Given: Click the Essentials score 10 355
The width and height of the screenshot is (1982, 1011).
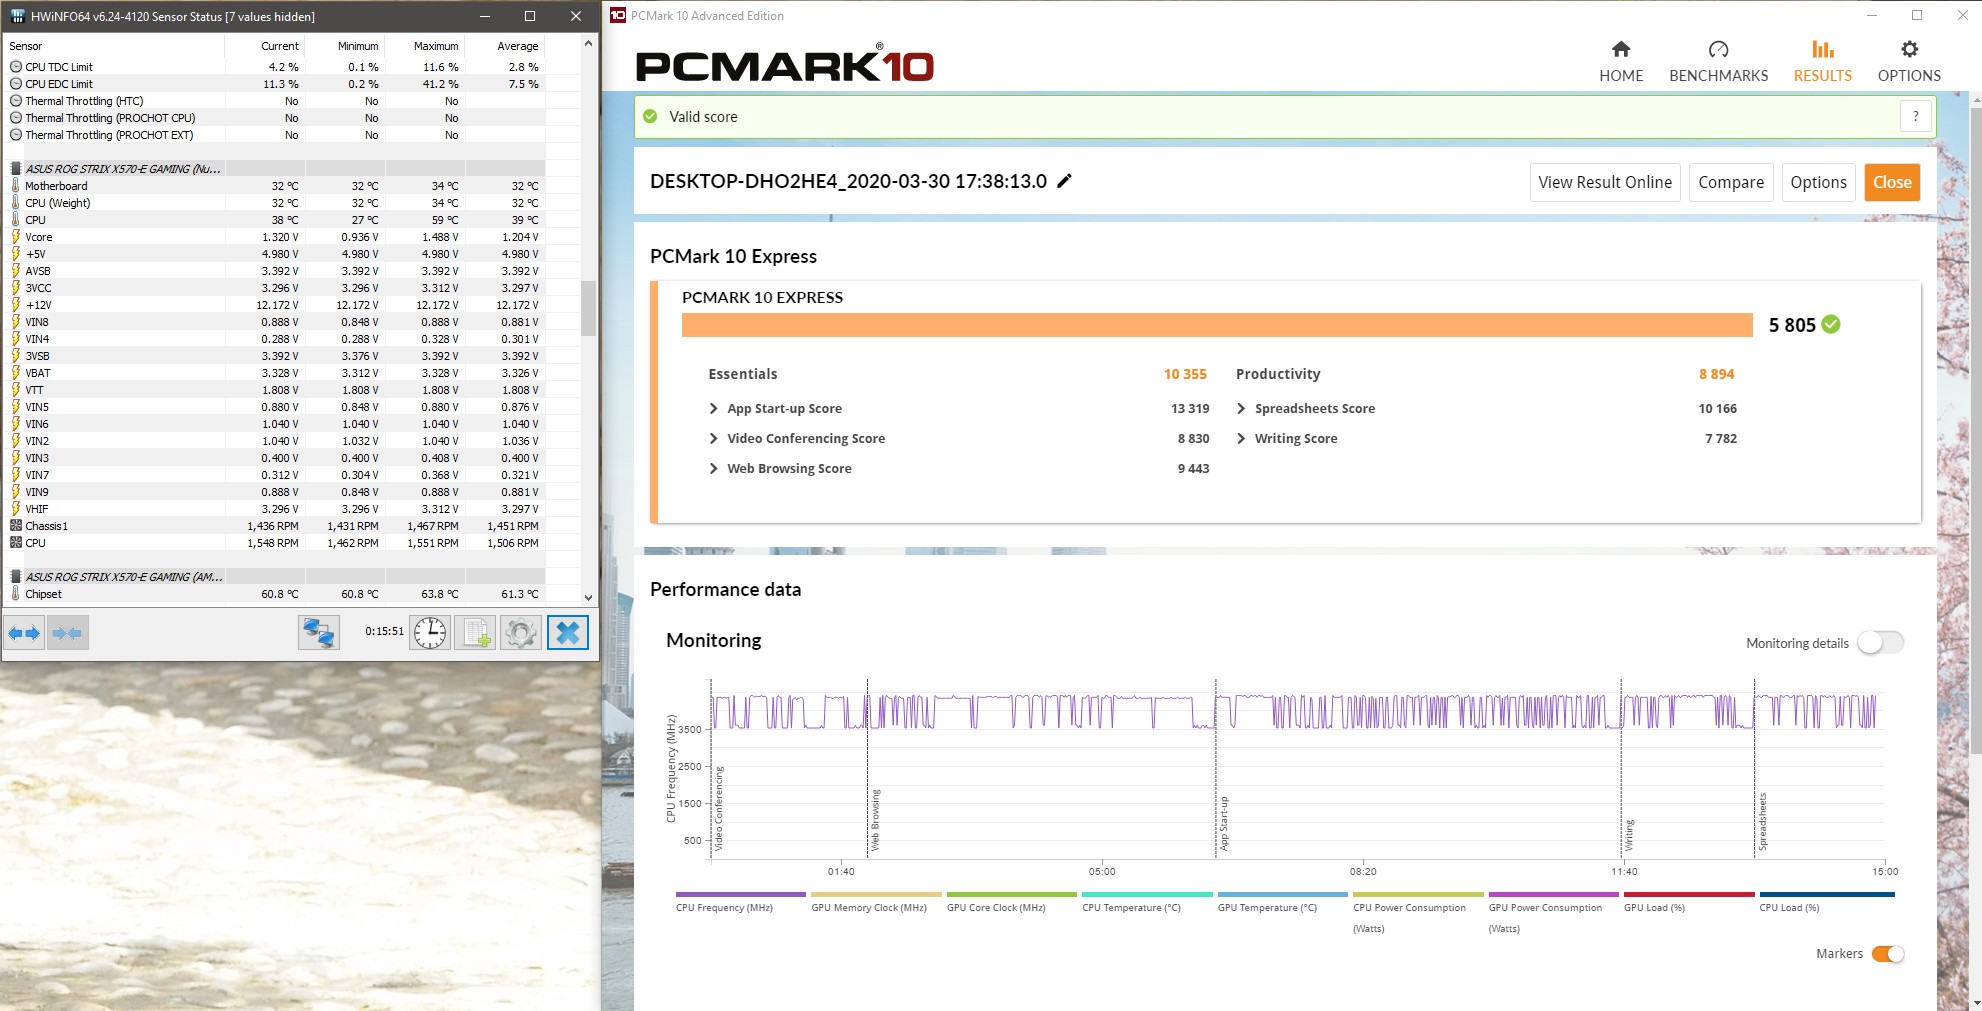Looking at the screenshot, I should point(1185,374).
